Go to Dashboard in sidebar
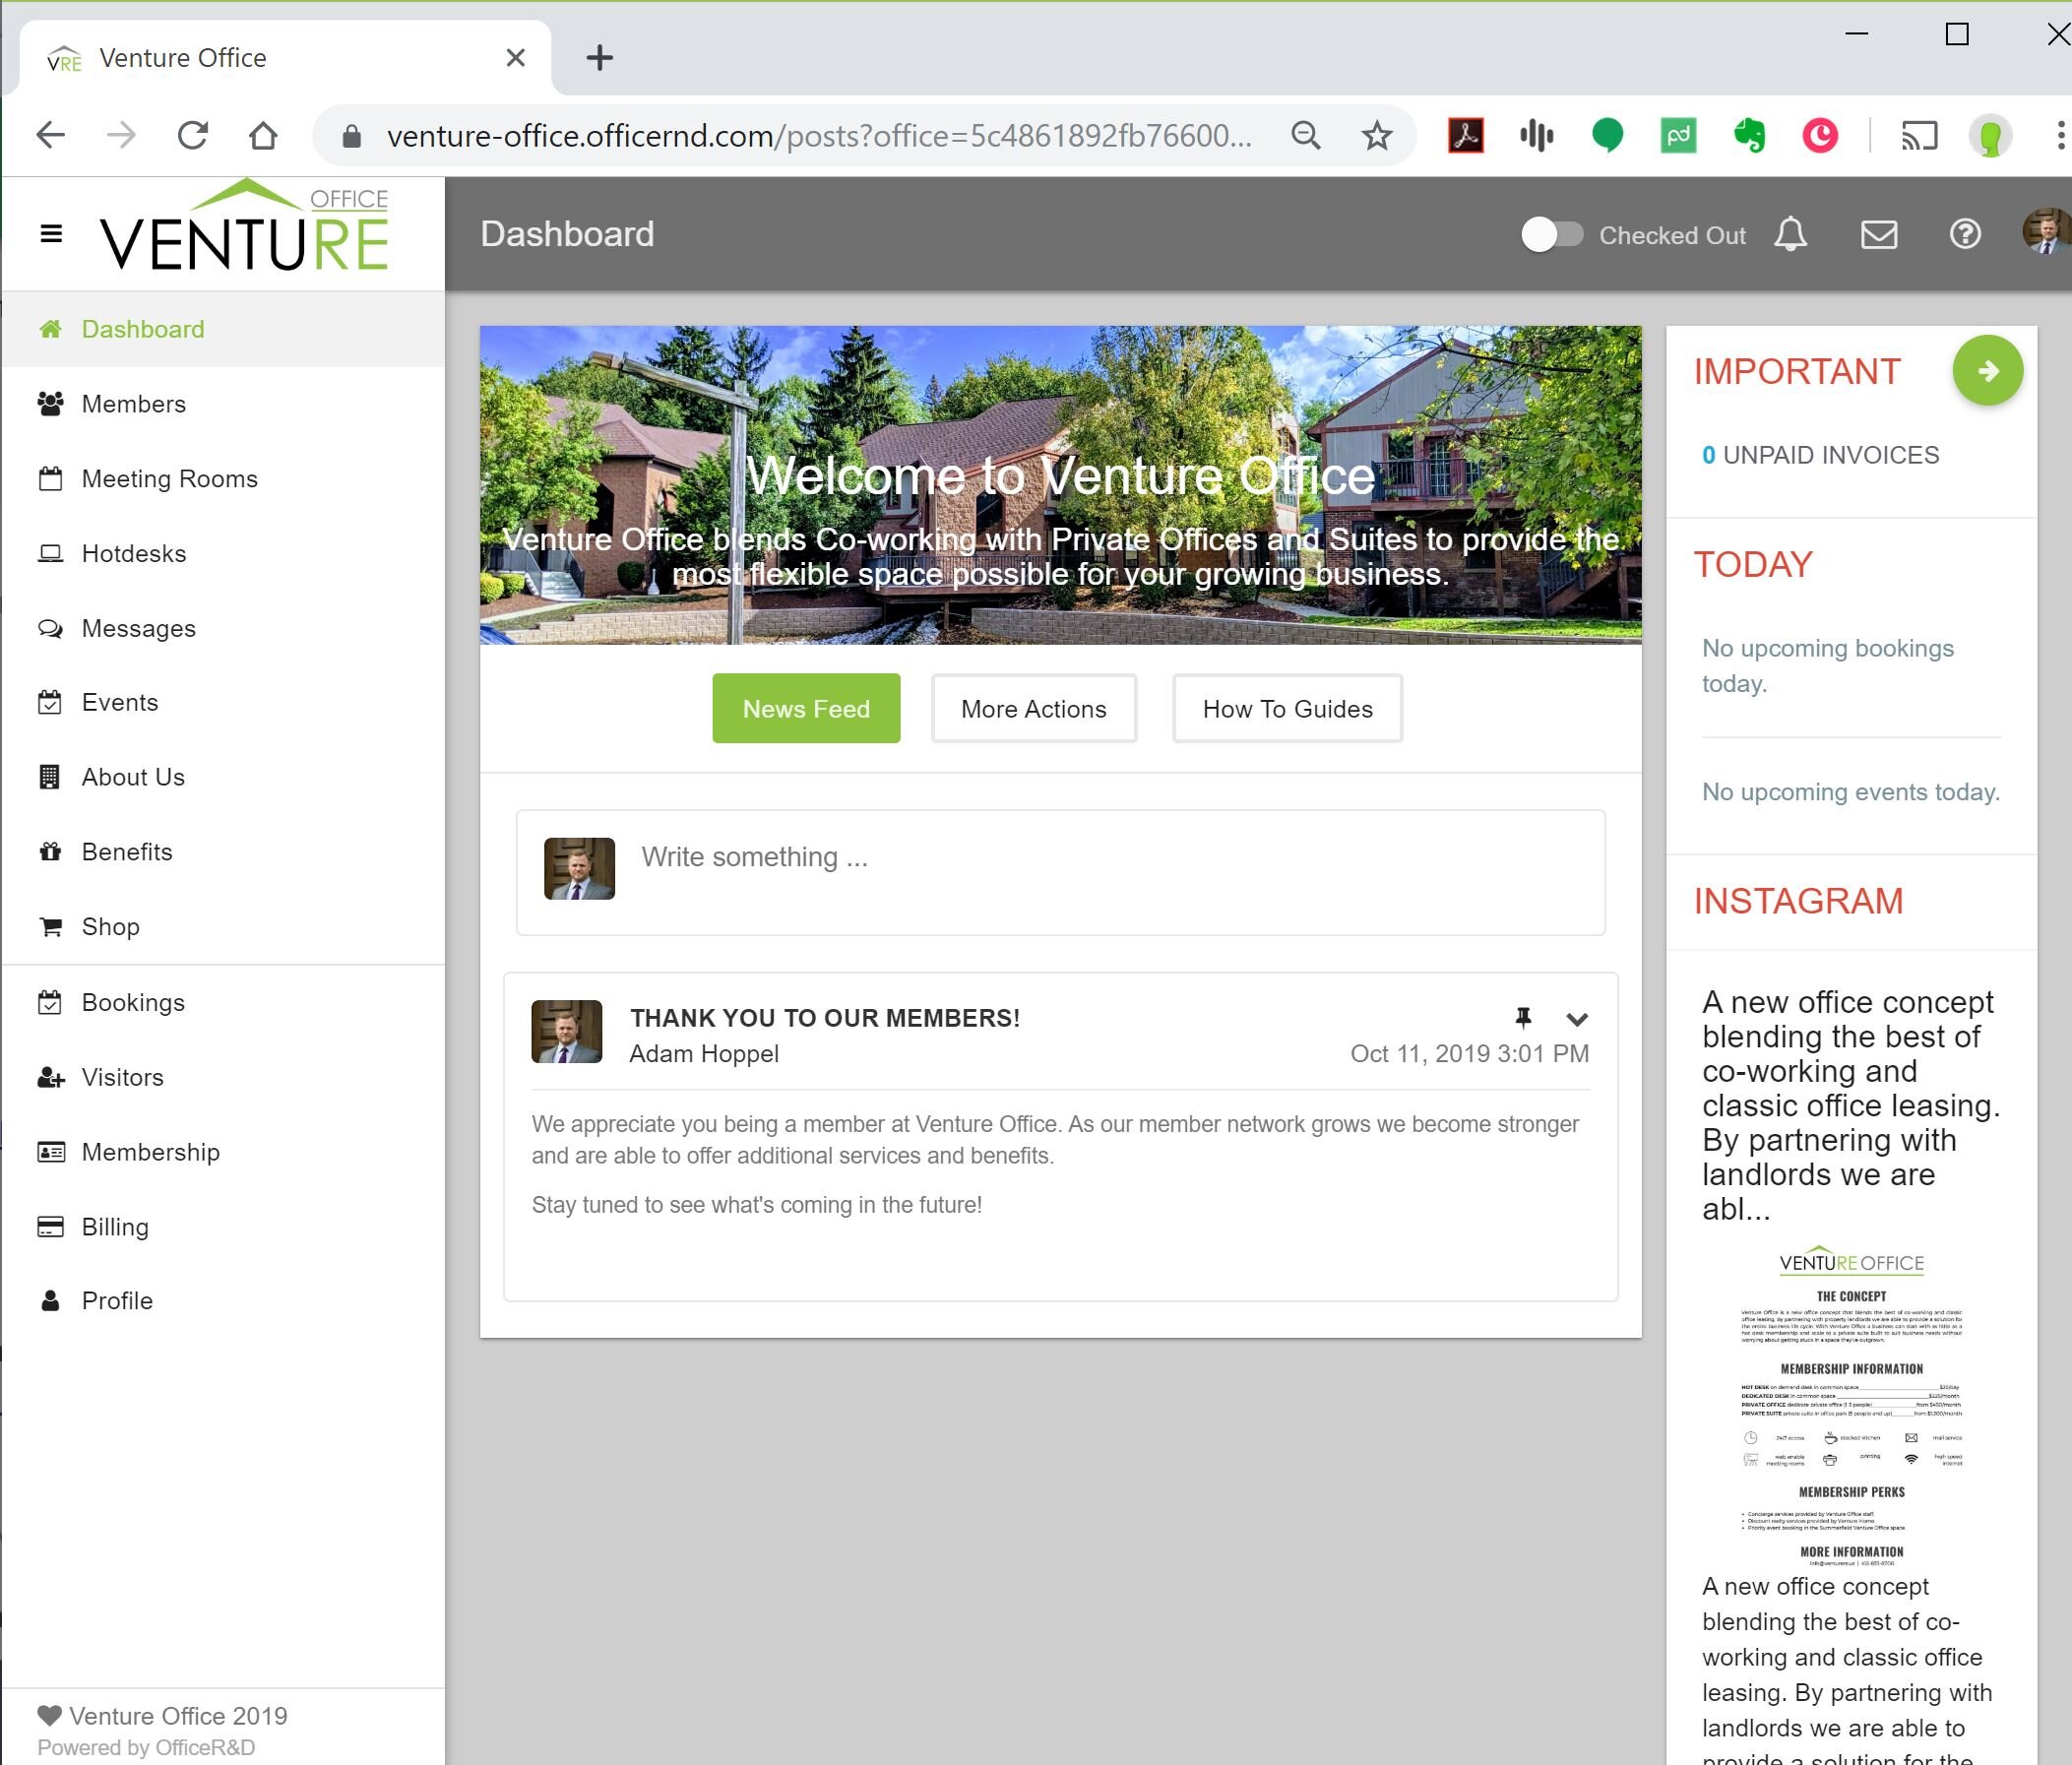The width and height of the screenshot is (2072, 1765). click(223, 329)
